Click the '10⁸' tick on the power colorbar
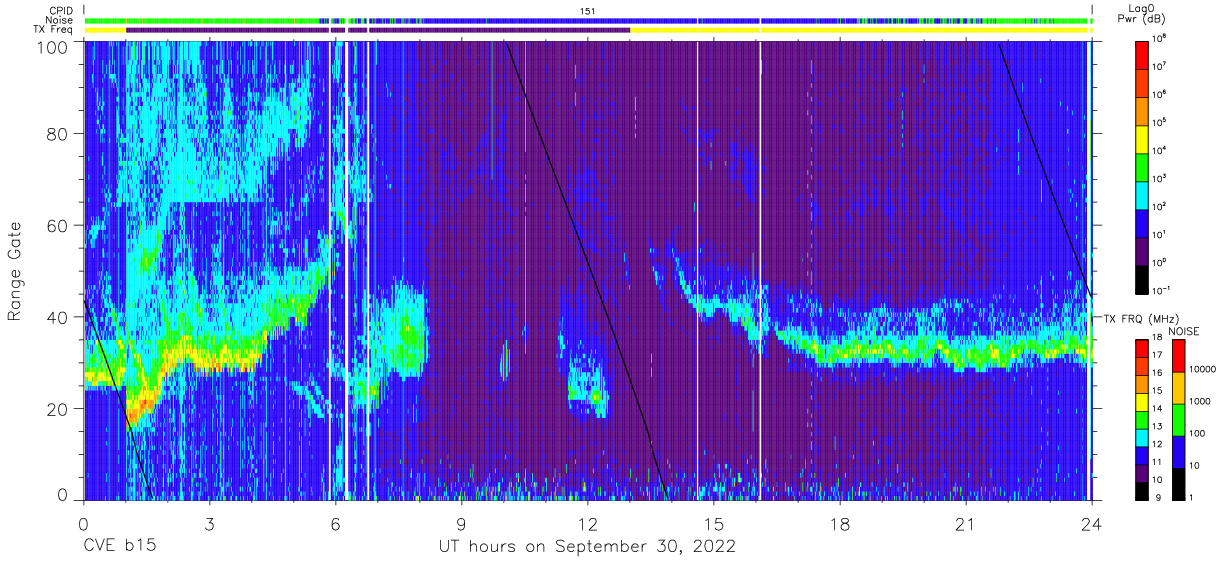The height and width of the screenshot is (567, 1228). [1161, 38]
